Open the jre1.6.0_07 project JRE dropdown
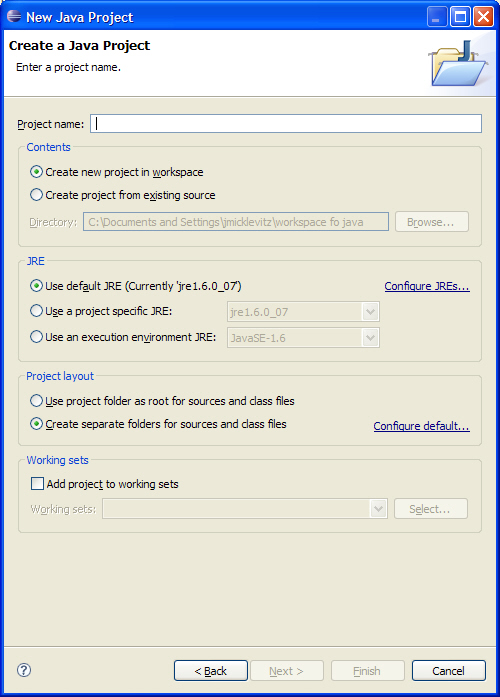Screen dimensions: 500x697 point(303,312)
